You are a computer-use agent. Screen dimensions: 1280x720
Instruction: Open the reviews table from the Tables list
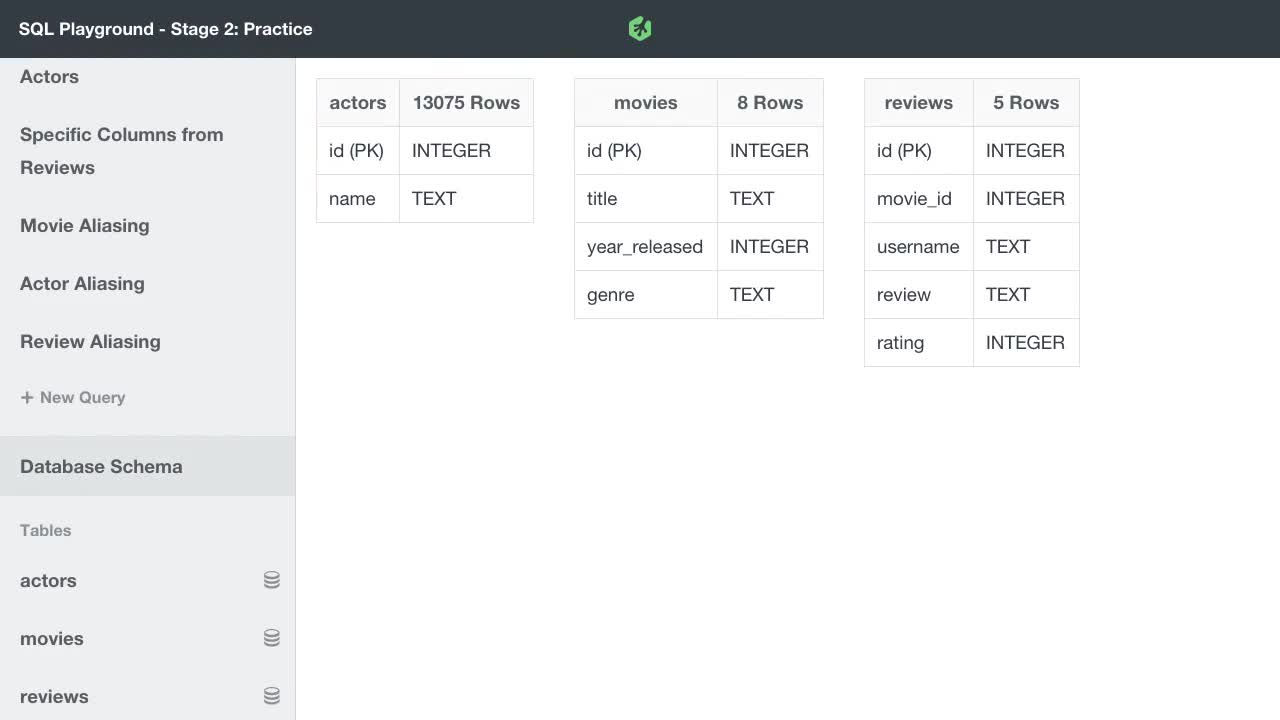coord(54,696)
